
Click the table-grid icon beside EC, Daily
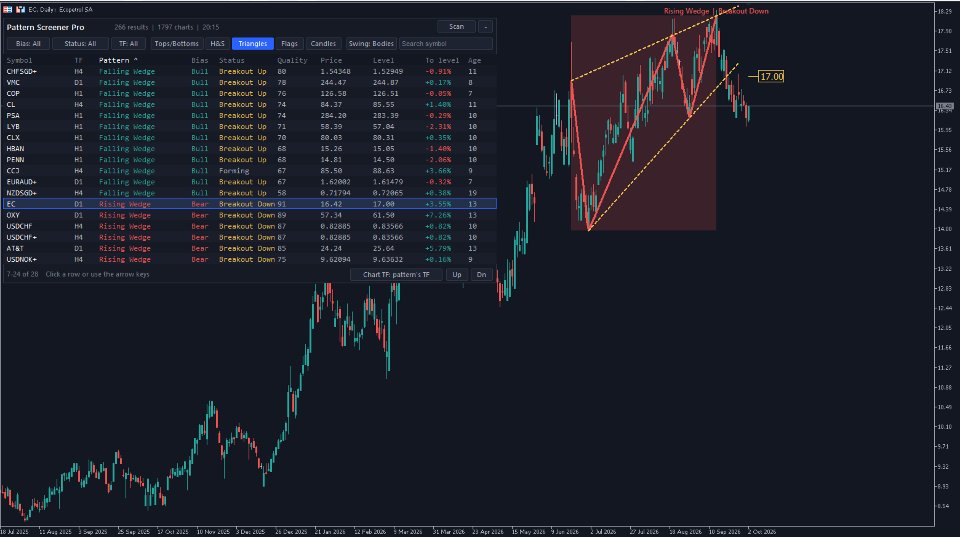(7, 9)
